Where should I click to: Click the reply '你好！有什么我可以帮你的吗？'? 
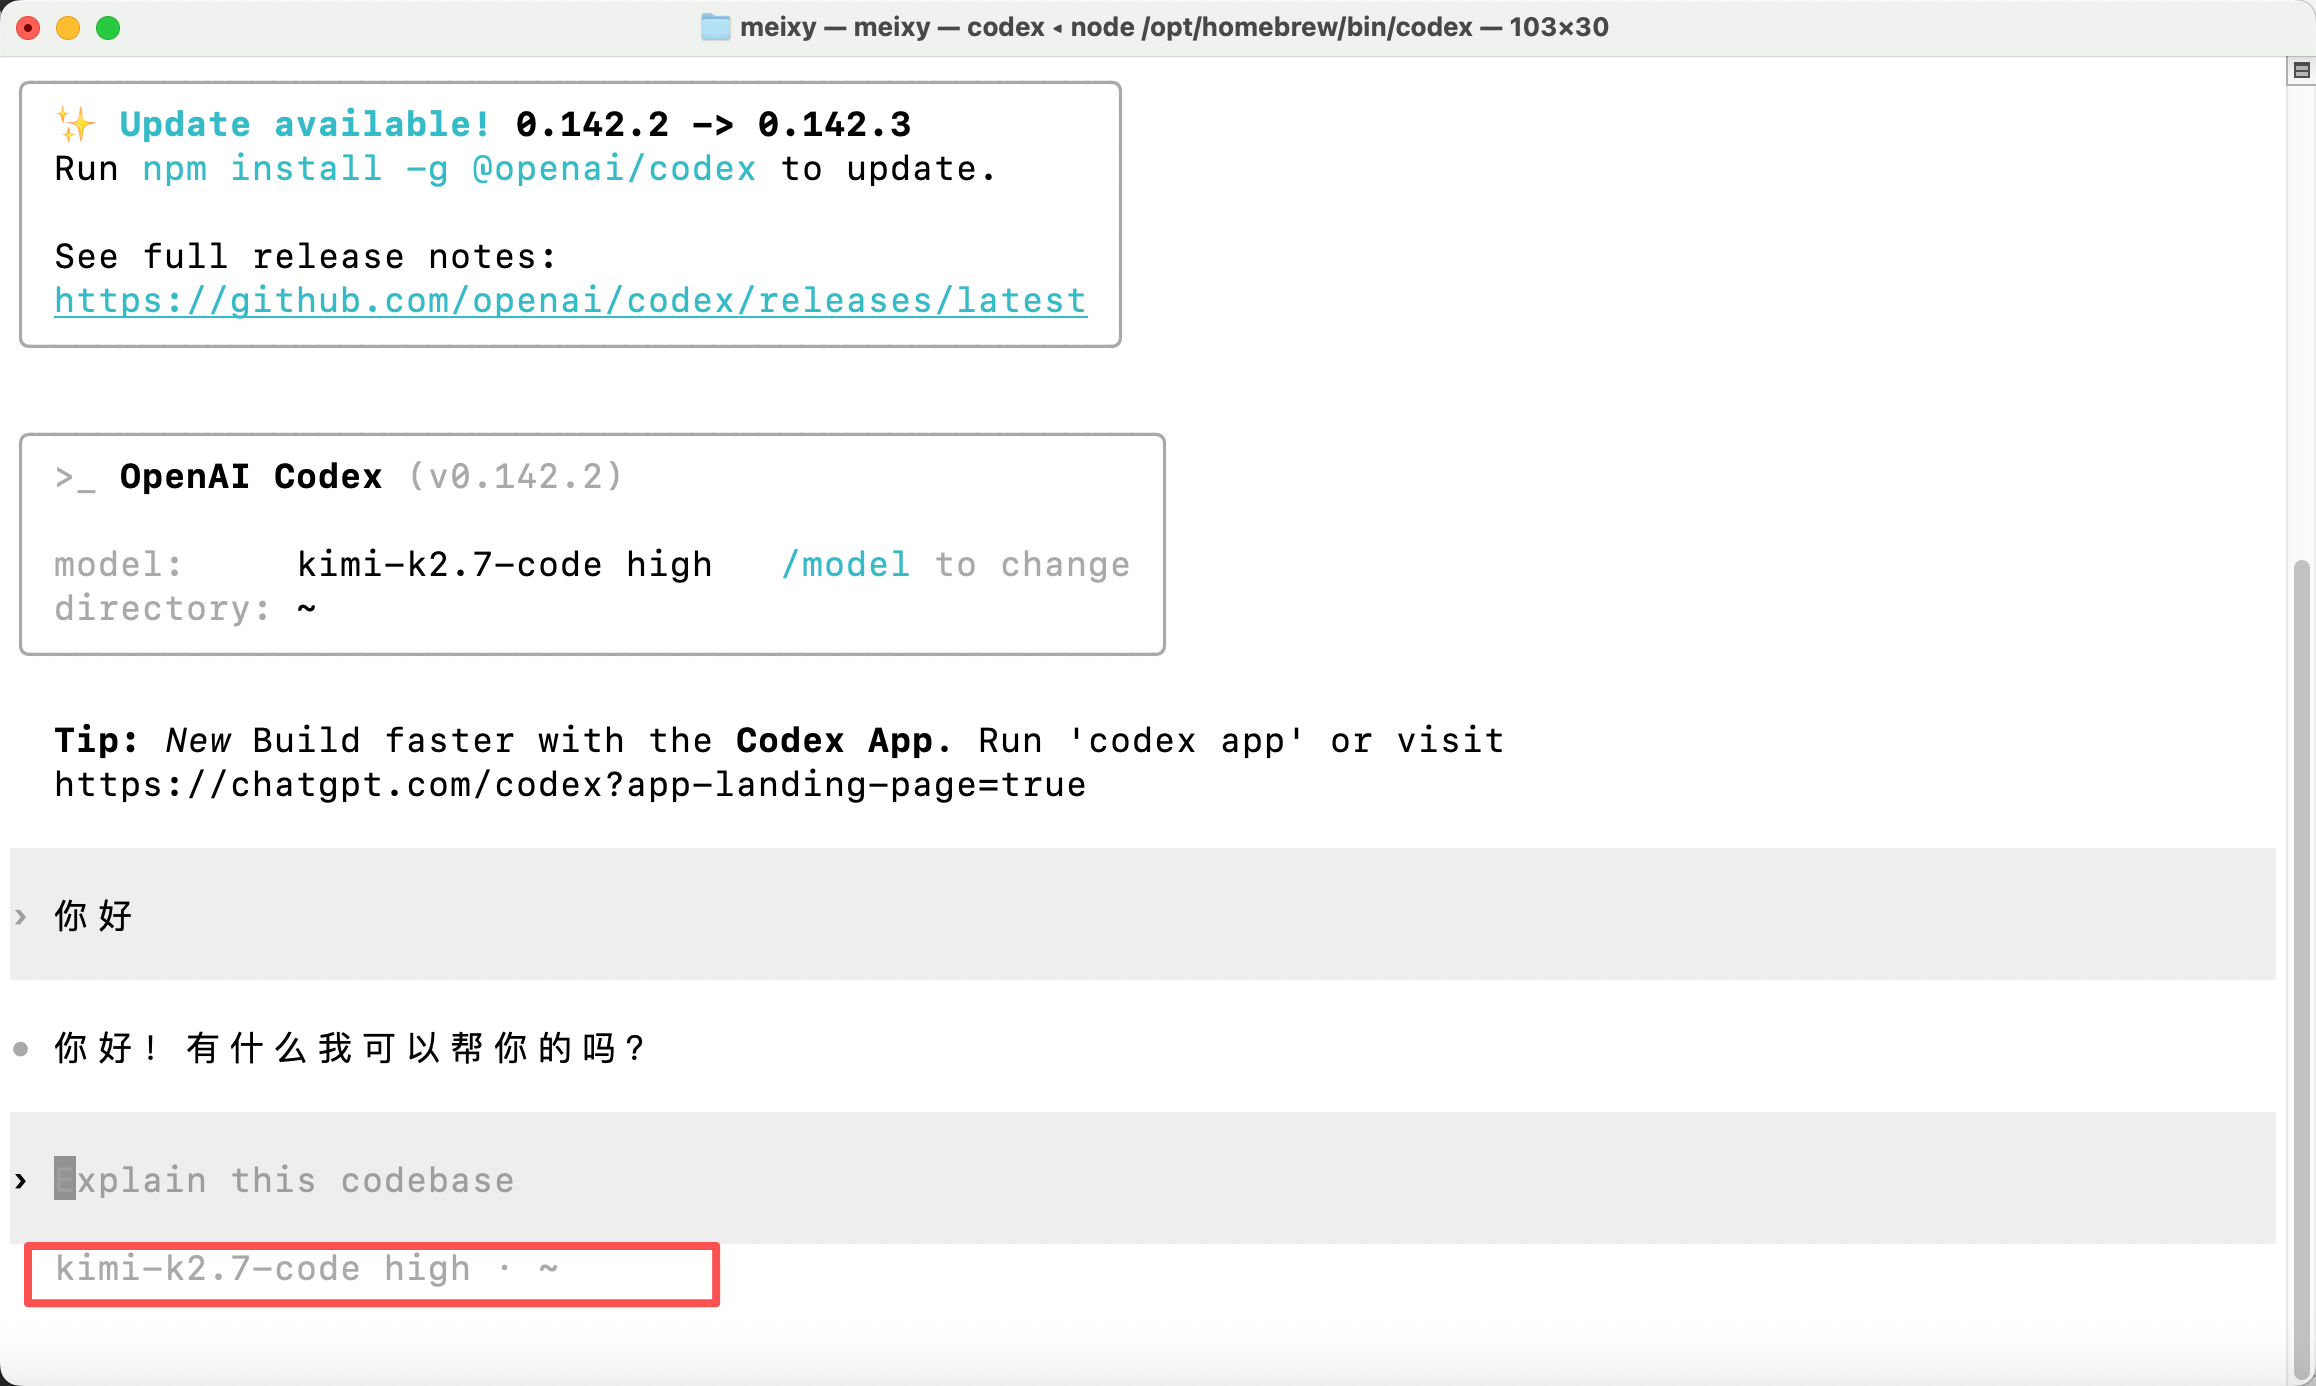pyautogui.click(x=350, y=1048)
